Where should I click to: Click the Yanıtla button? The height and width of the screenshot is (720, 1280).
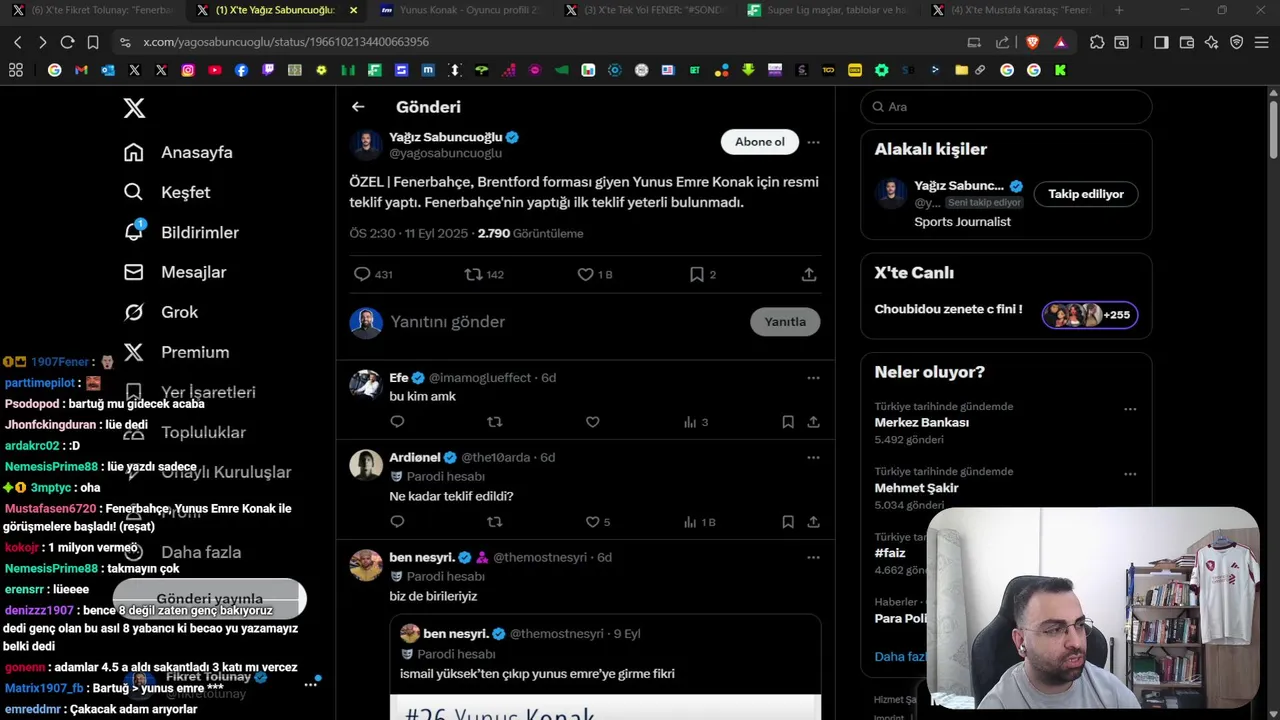tap(785, 322)
